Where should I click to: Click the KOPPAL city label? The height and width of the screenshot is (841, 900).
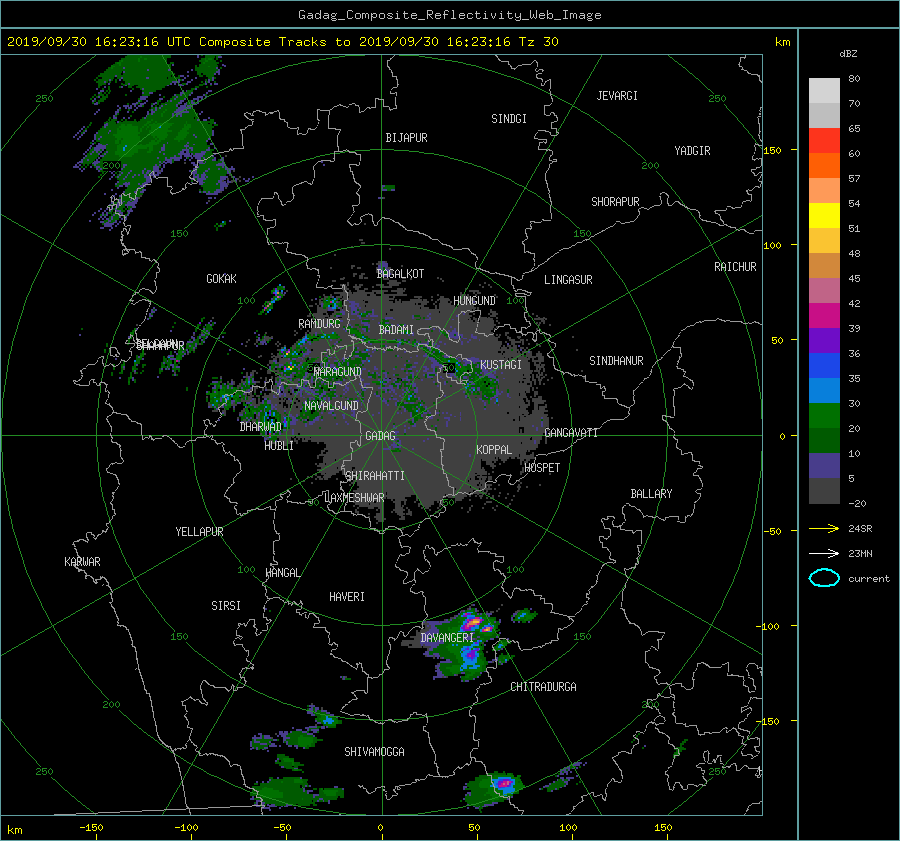coord(494,450)
